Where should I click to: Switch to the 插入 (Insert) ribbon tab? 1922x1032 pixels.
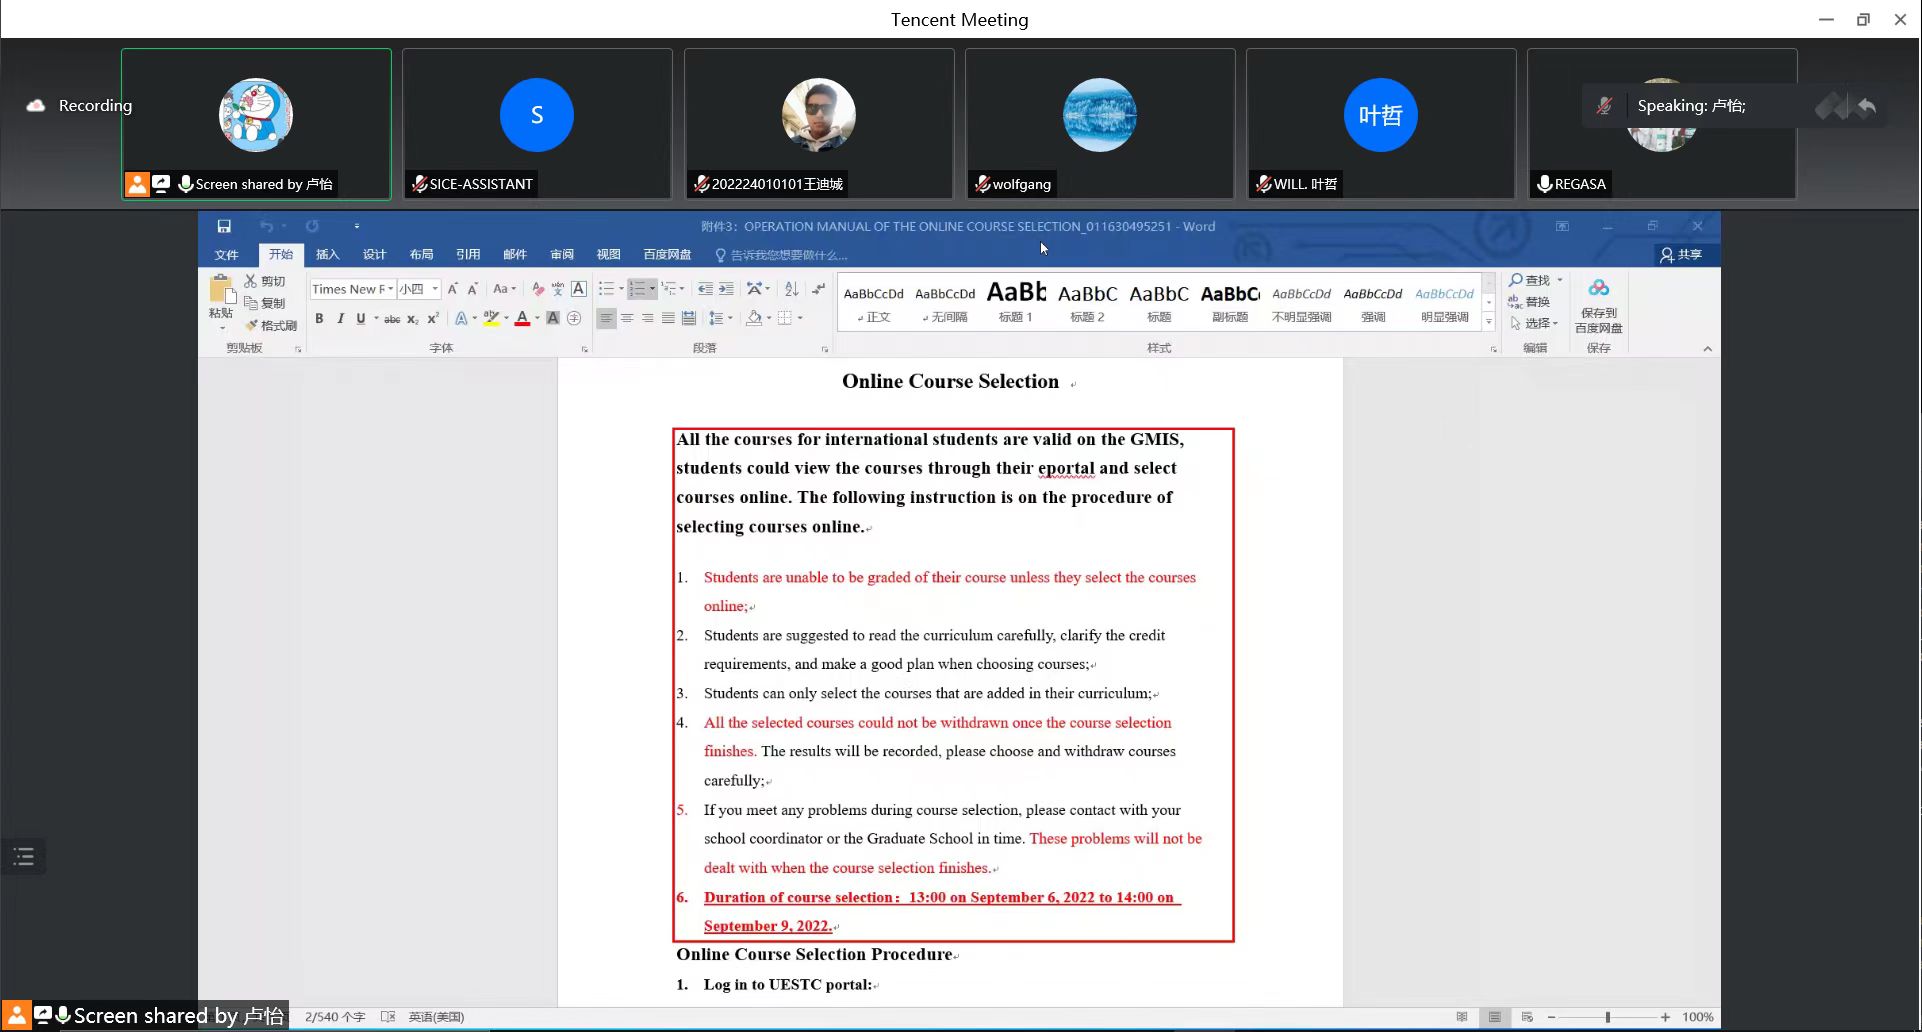point(328,254)
